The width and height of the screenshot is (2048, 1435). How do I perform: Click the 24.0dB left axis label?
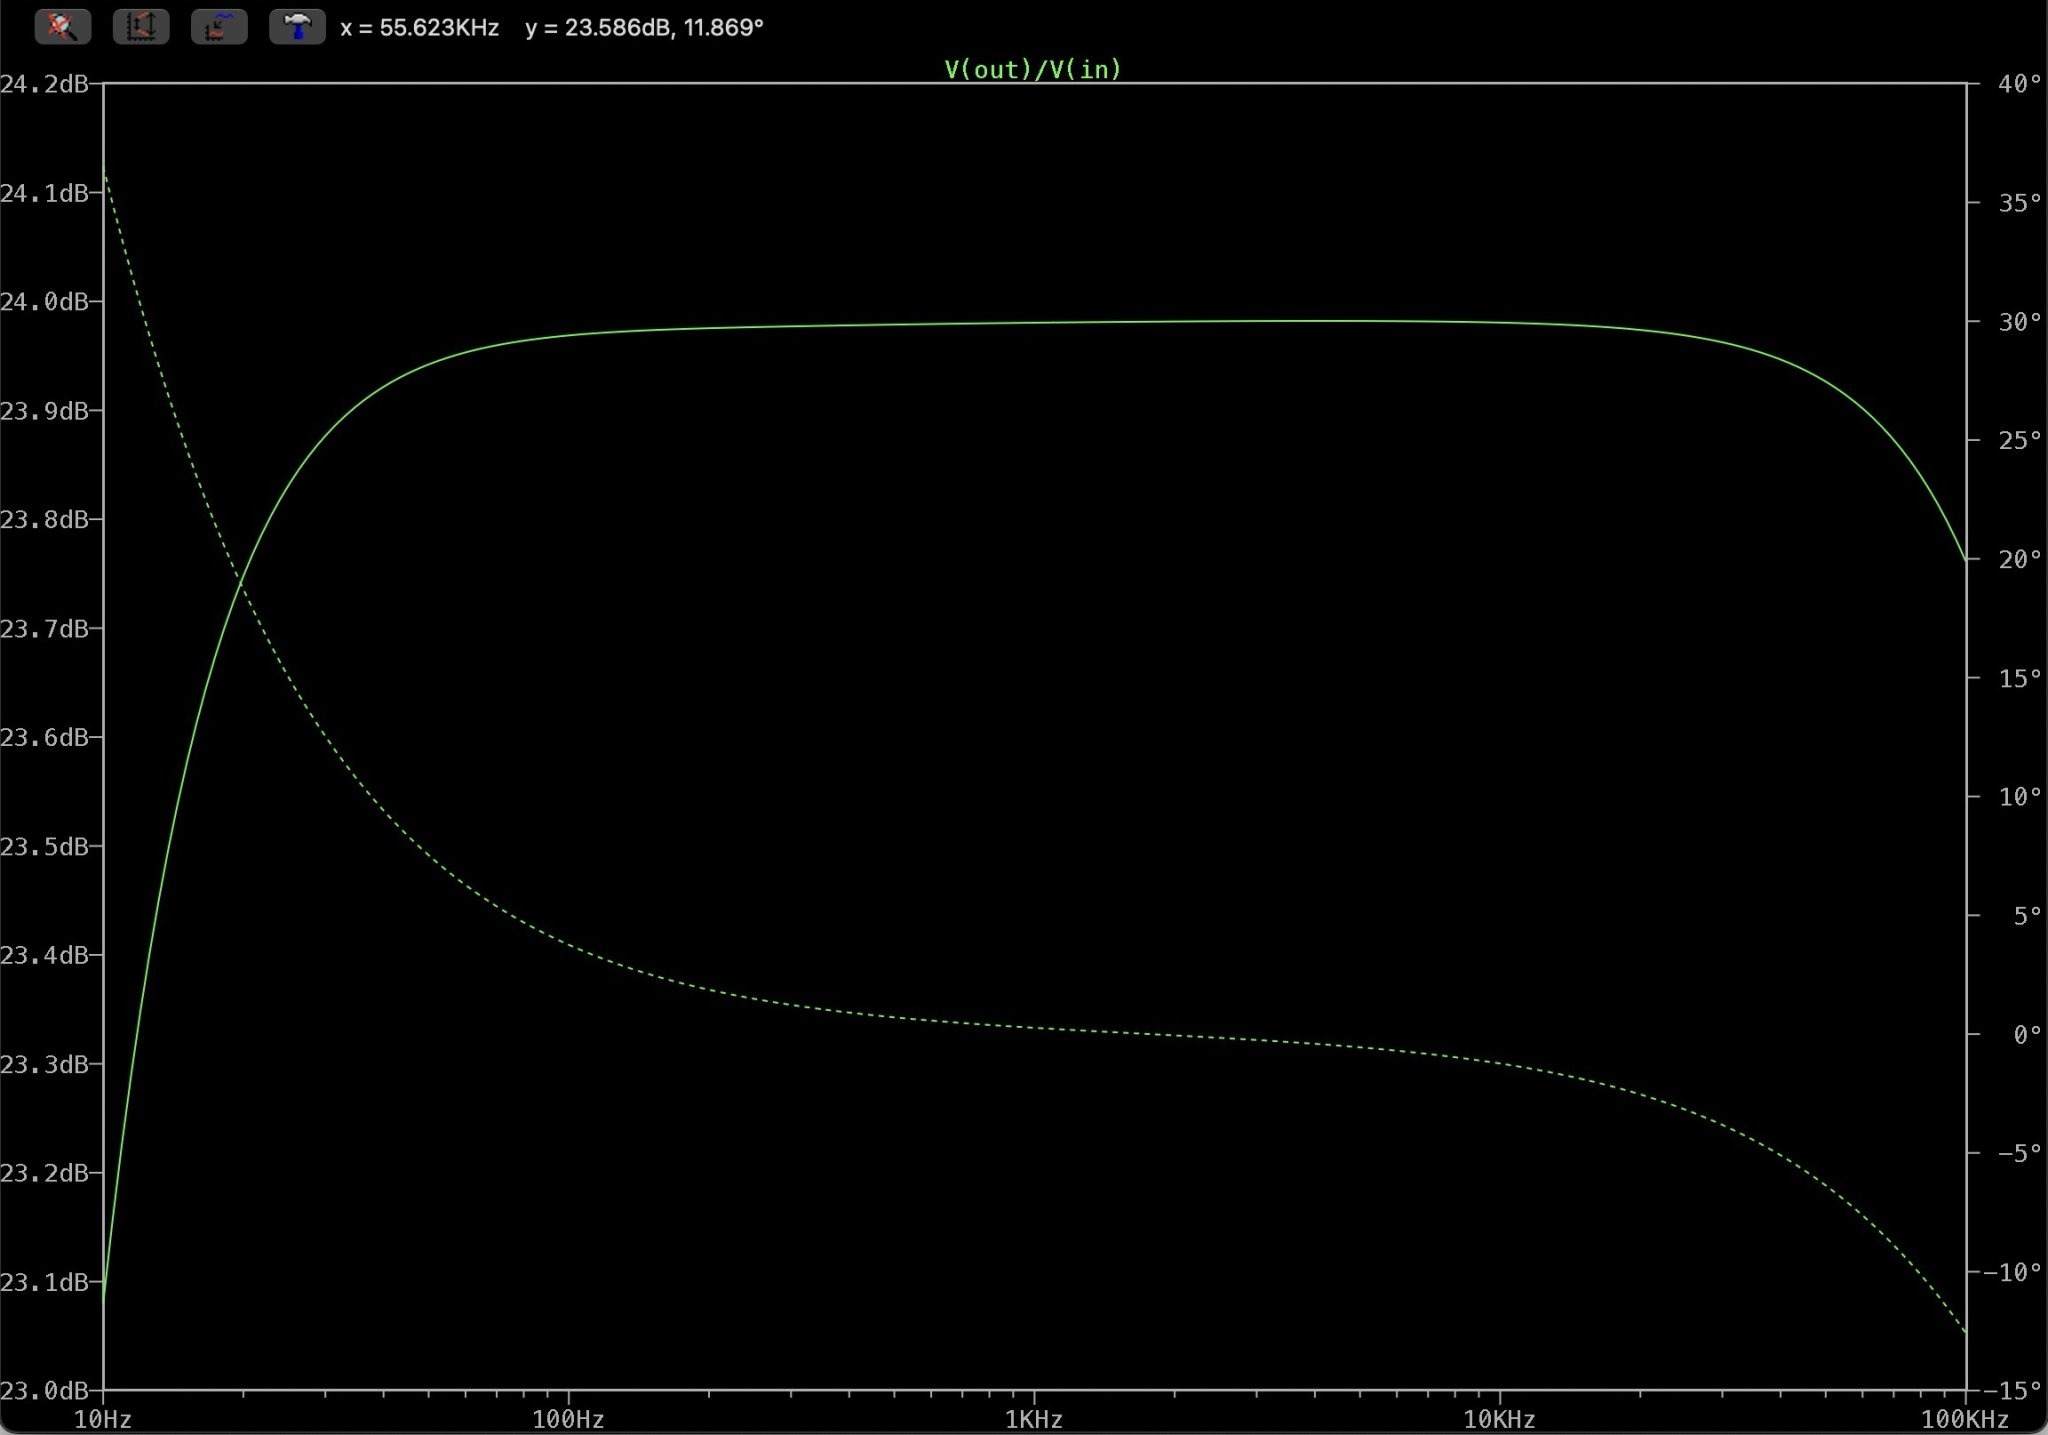click(45, 302)
